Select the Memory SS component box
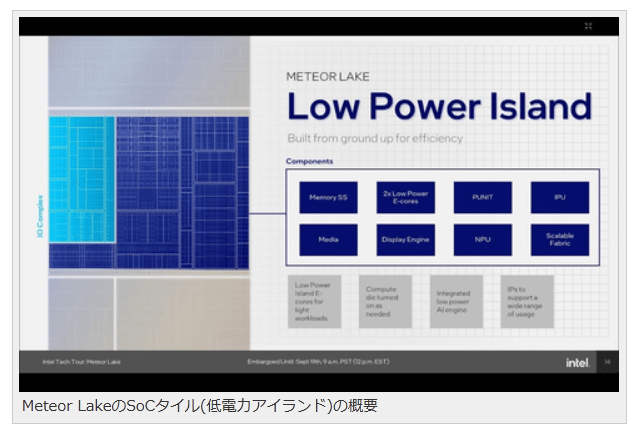Screen dimensions: 638x432 coord(328,197)
